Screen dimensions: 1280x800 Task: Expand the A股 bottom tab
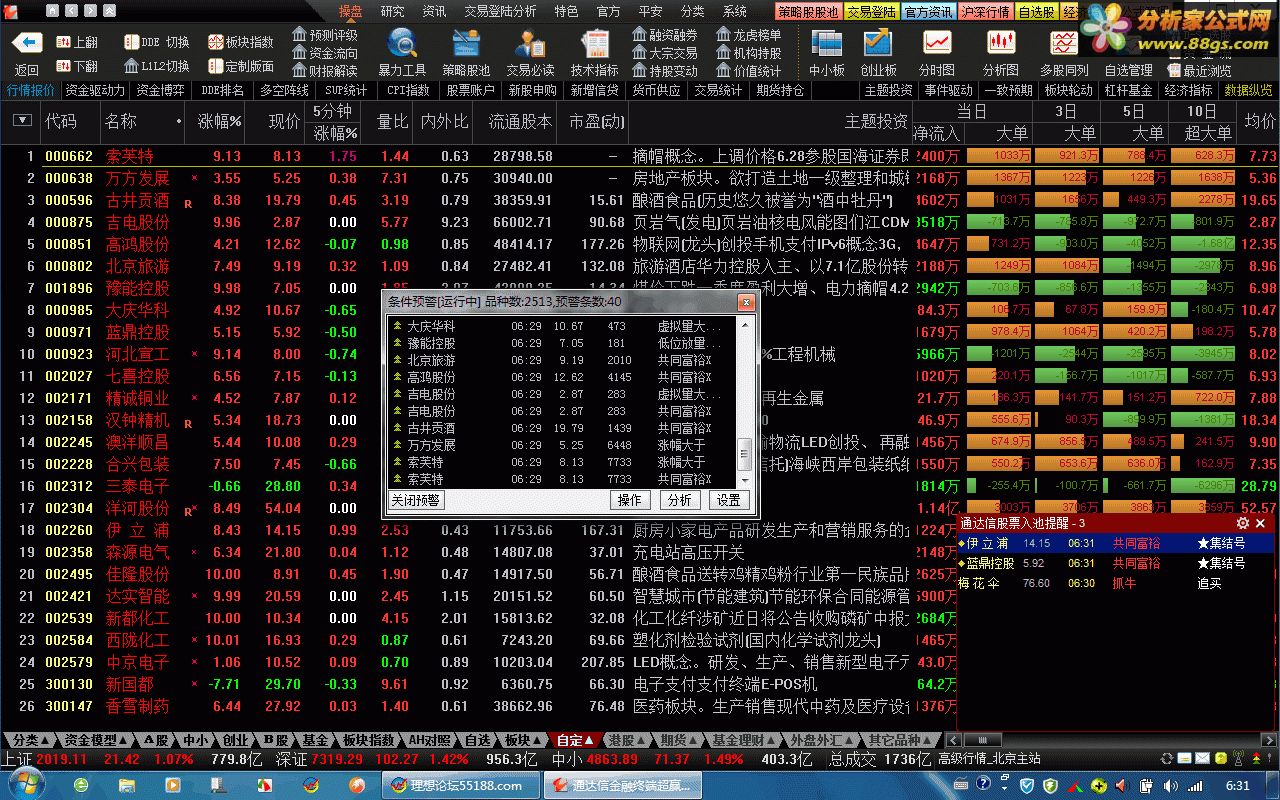[x=156, y=740]
